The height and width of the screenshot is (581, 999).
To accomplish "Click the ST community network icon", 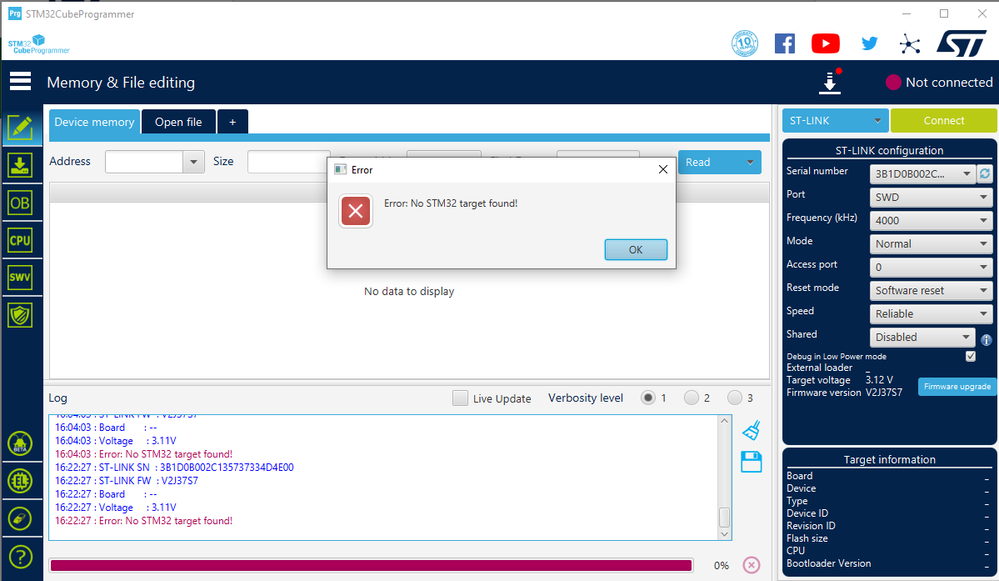I will point(910,43).
